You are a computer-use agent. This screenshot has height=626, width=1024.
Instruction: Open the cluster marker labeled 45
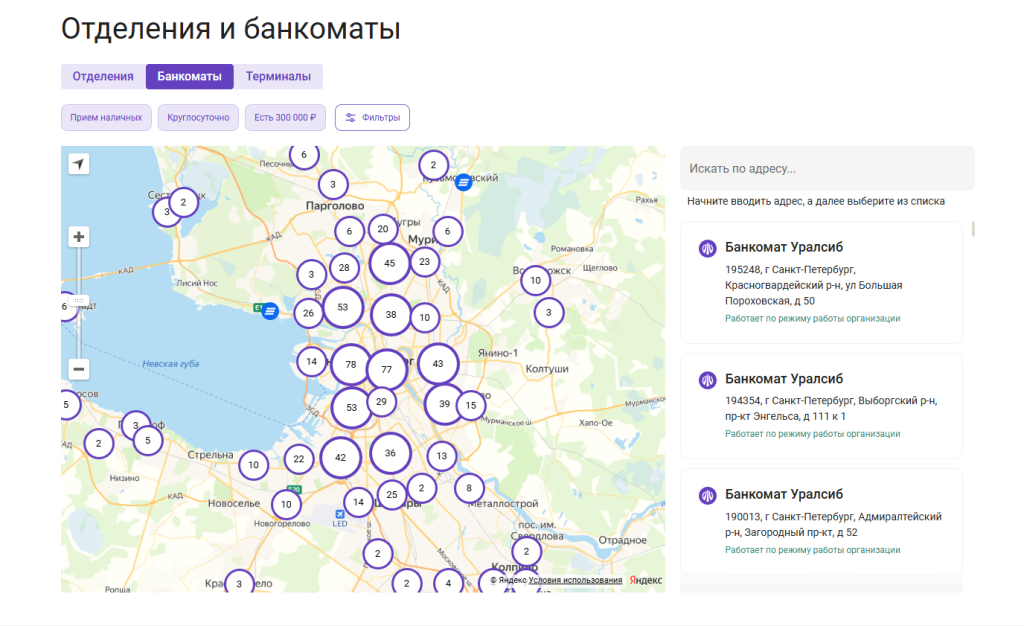389,264
